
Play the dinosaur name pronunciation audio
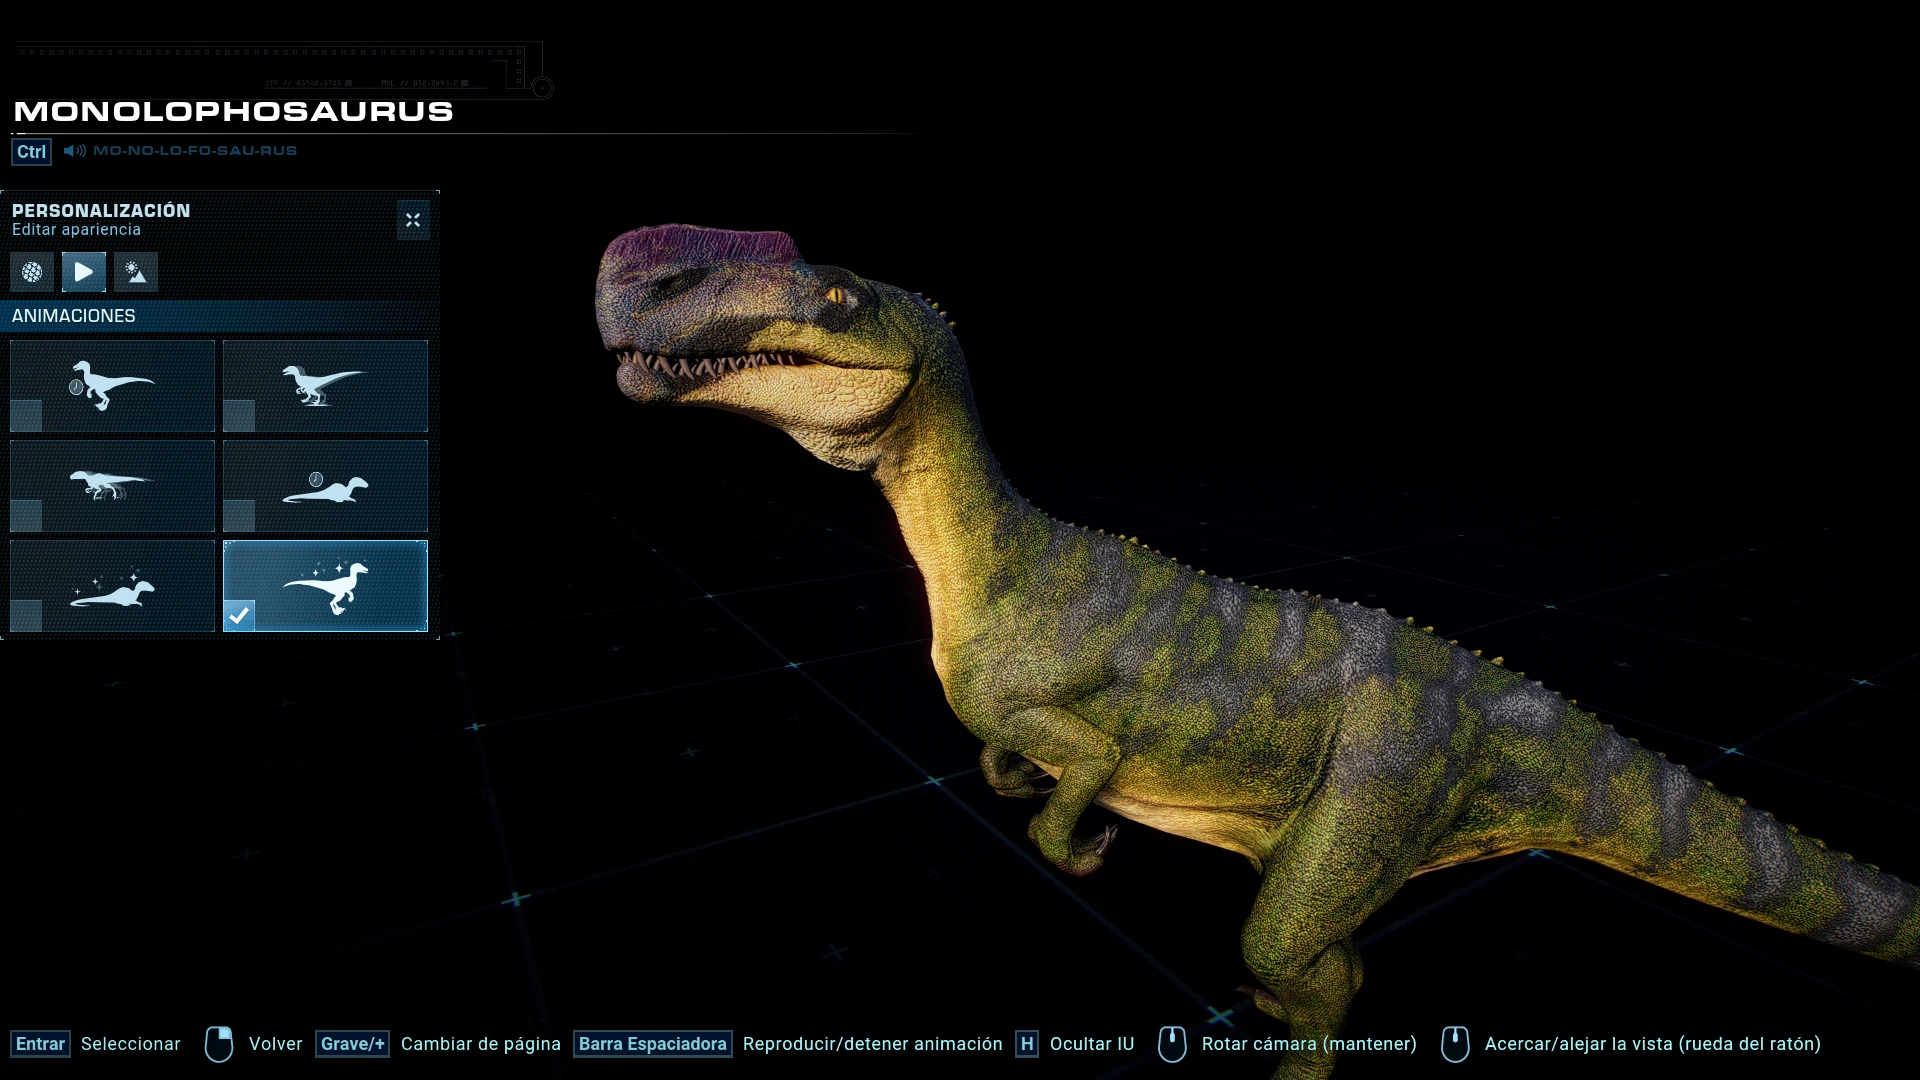tap(75, 151)
